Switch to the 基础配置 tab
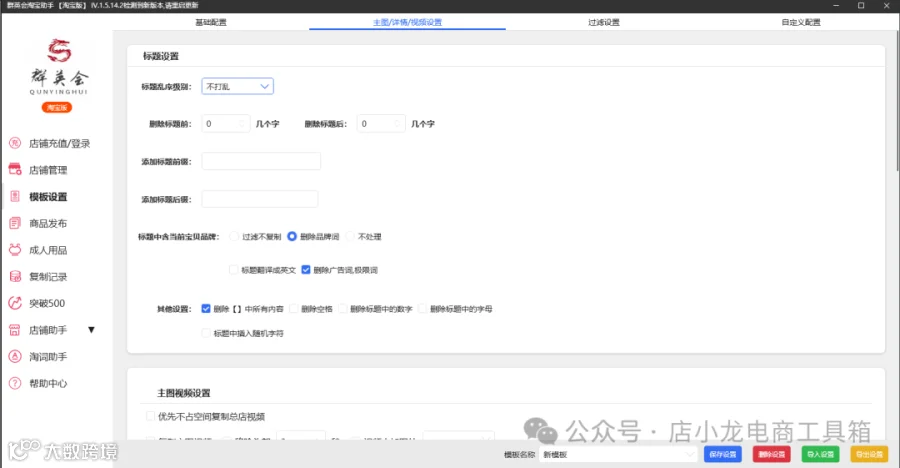Viewport: 900px width, 468px height. click(x=211, y=22)
